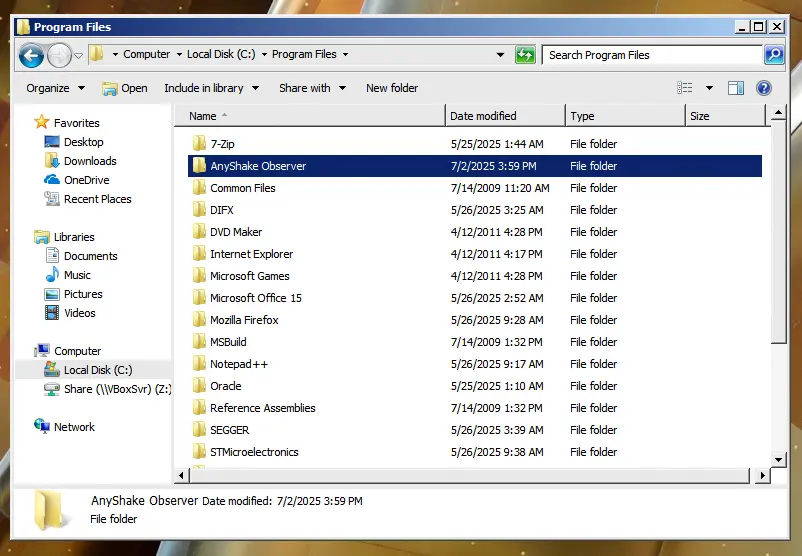This screenshot has width=802, height=556.
Task: Open Documents library in navigation pane
Action: coord(81,256)
